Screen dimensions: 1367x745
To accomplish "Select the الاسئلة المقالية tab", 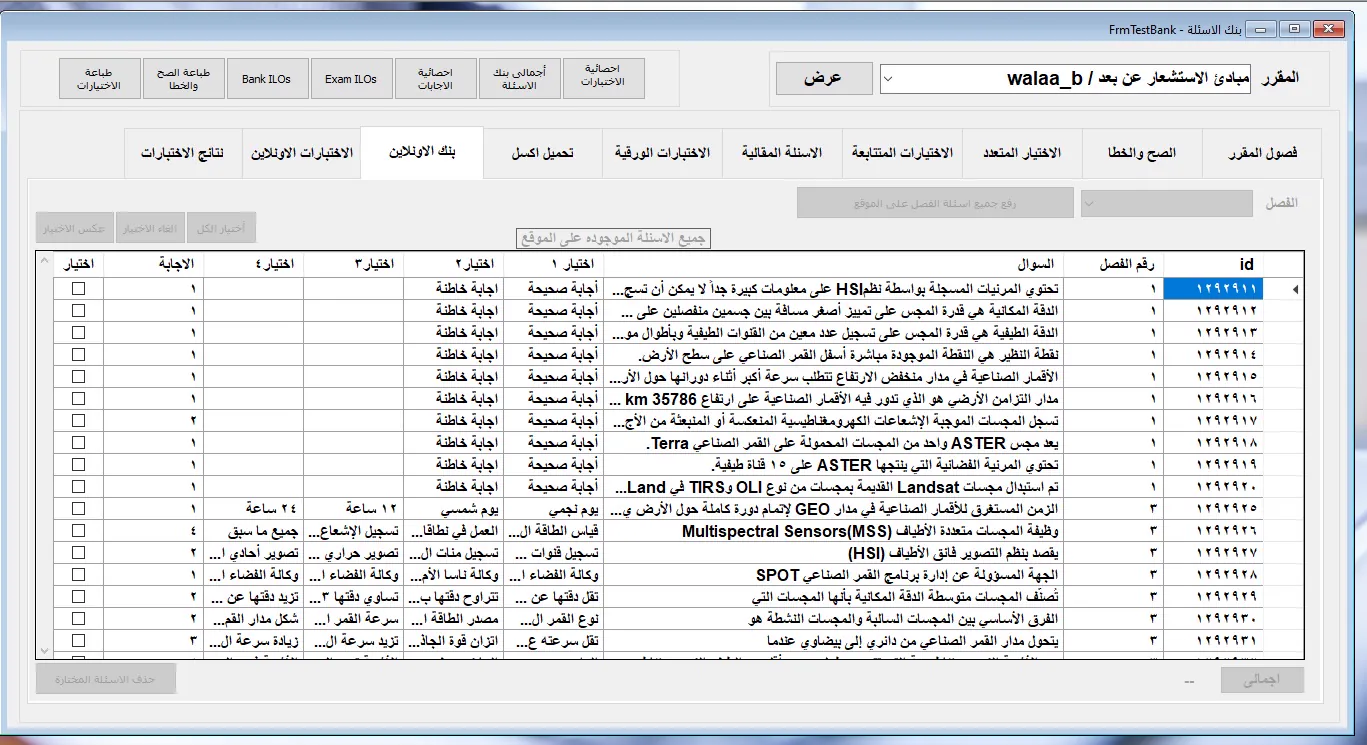I will pyautogui.click(x=782, y=154).
